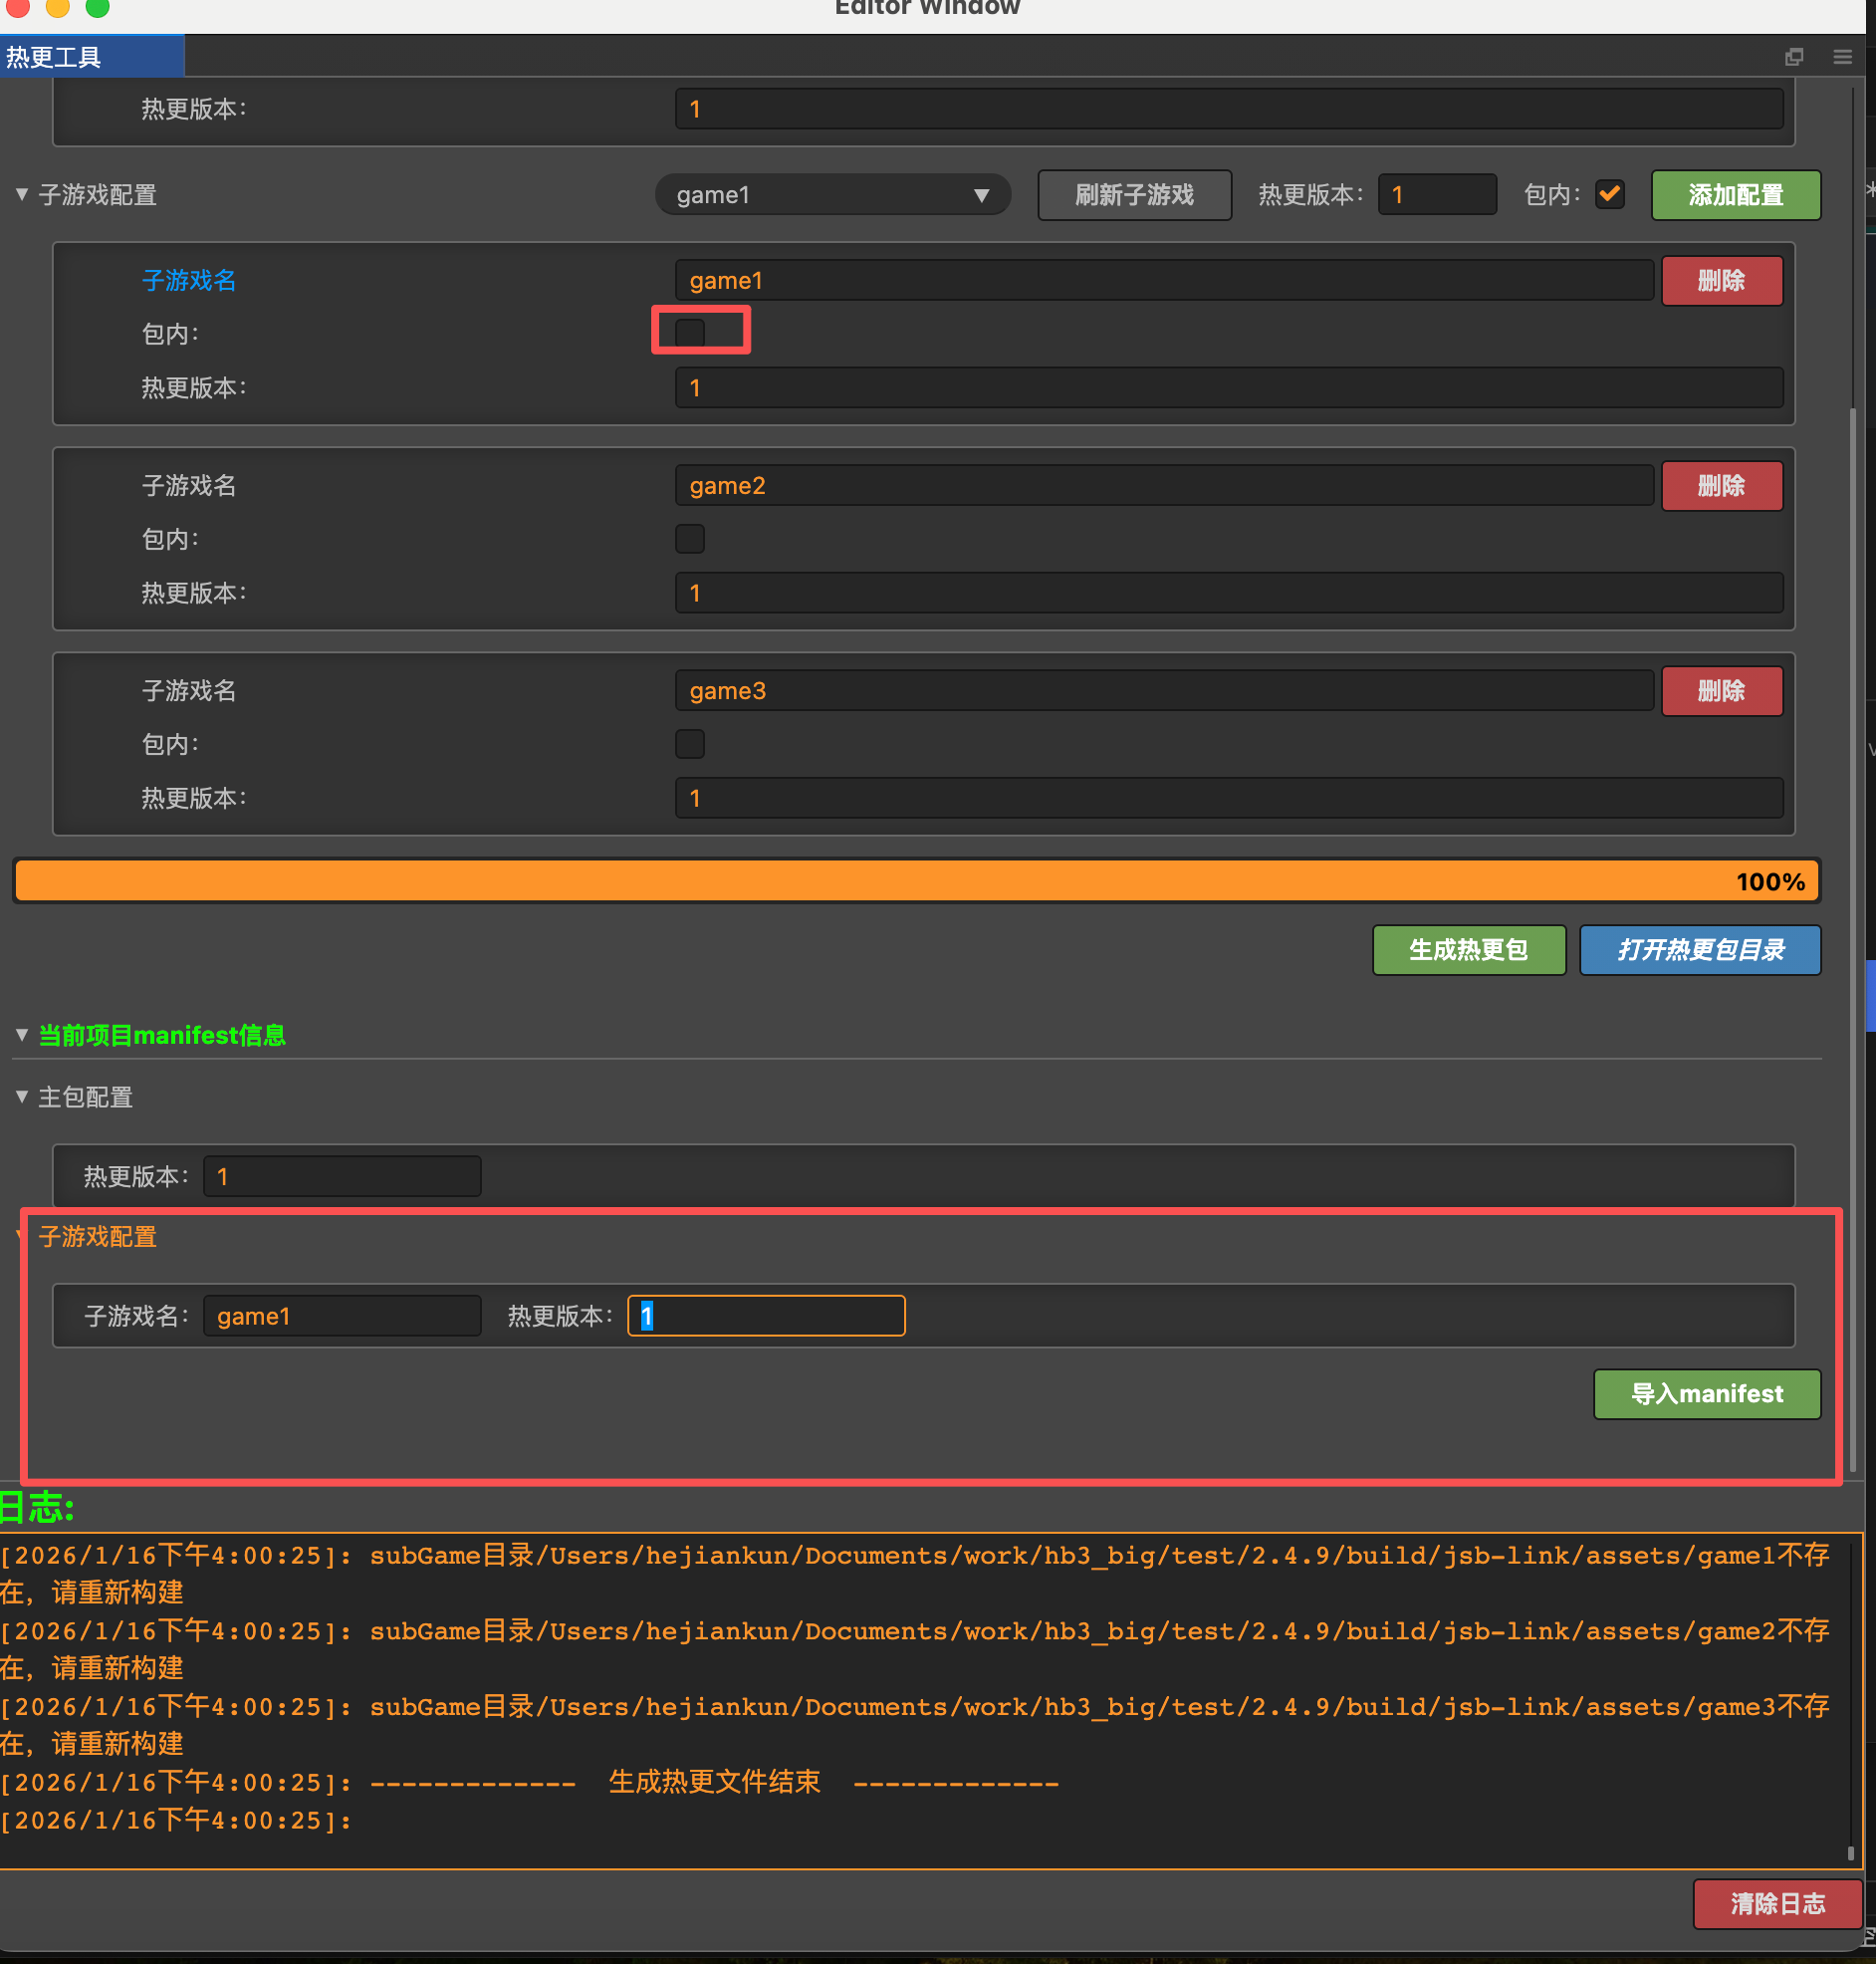Click the 包内: label in game2 block
This screenshot has width=1876, height=1964.
tap(170, 539)
